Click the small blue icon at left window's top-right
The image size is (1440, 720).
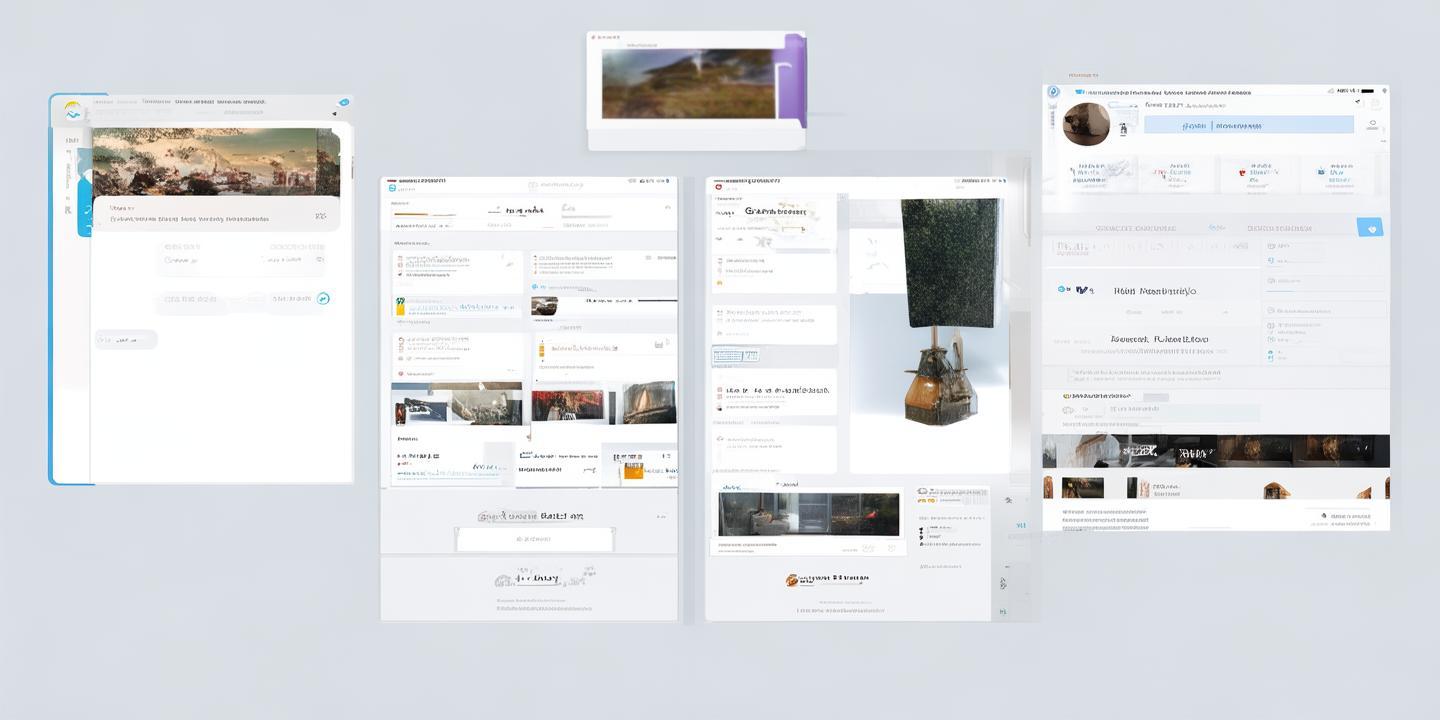click(344, 102)
